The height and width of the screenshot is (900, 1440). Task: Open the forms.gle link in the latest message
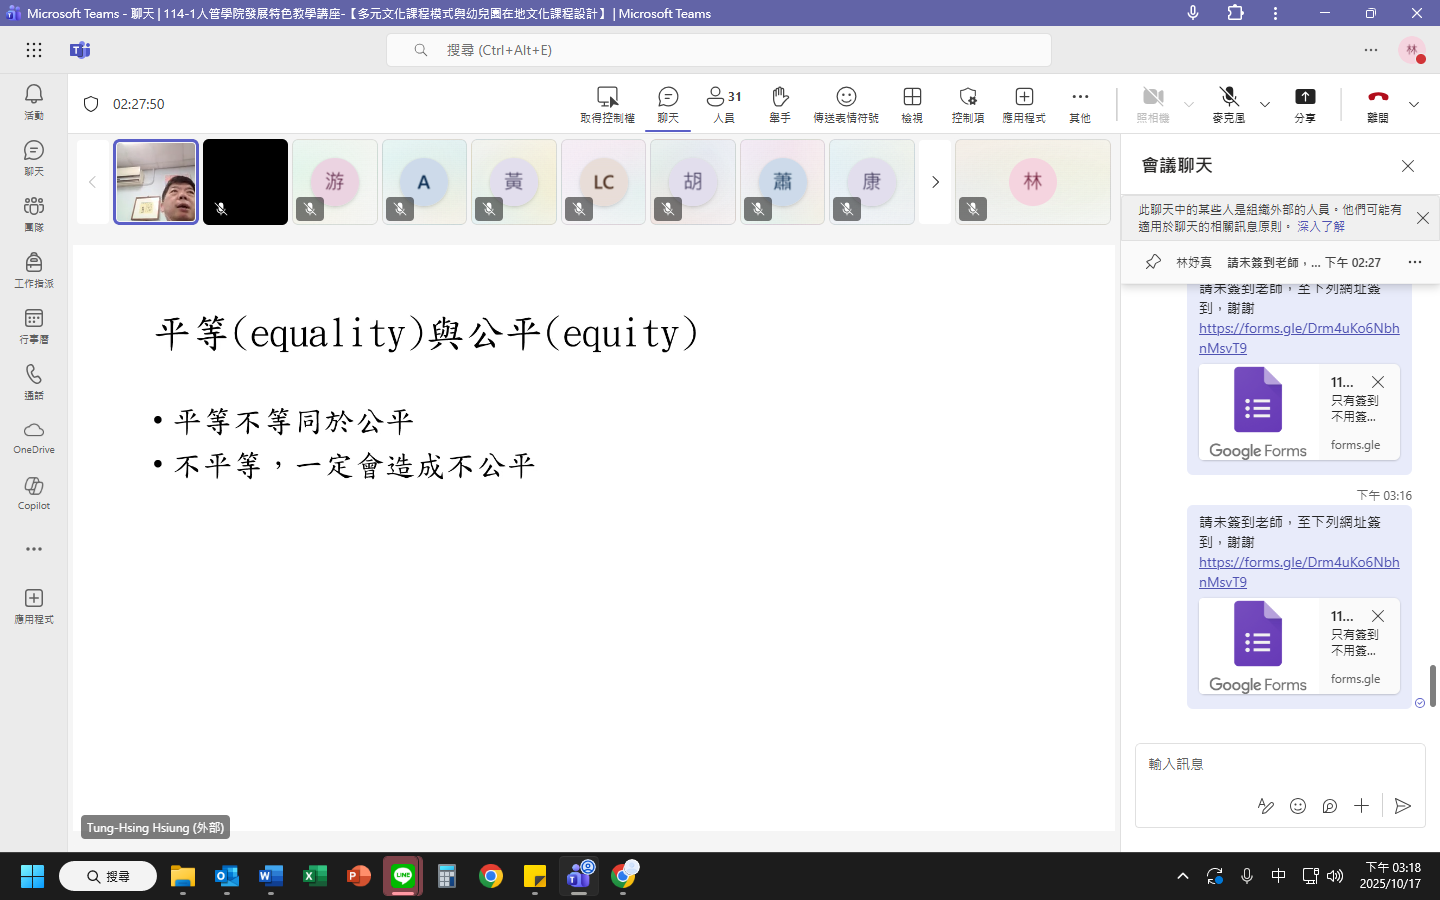(1298, 571)
